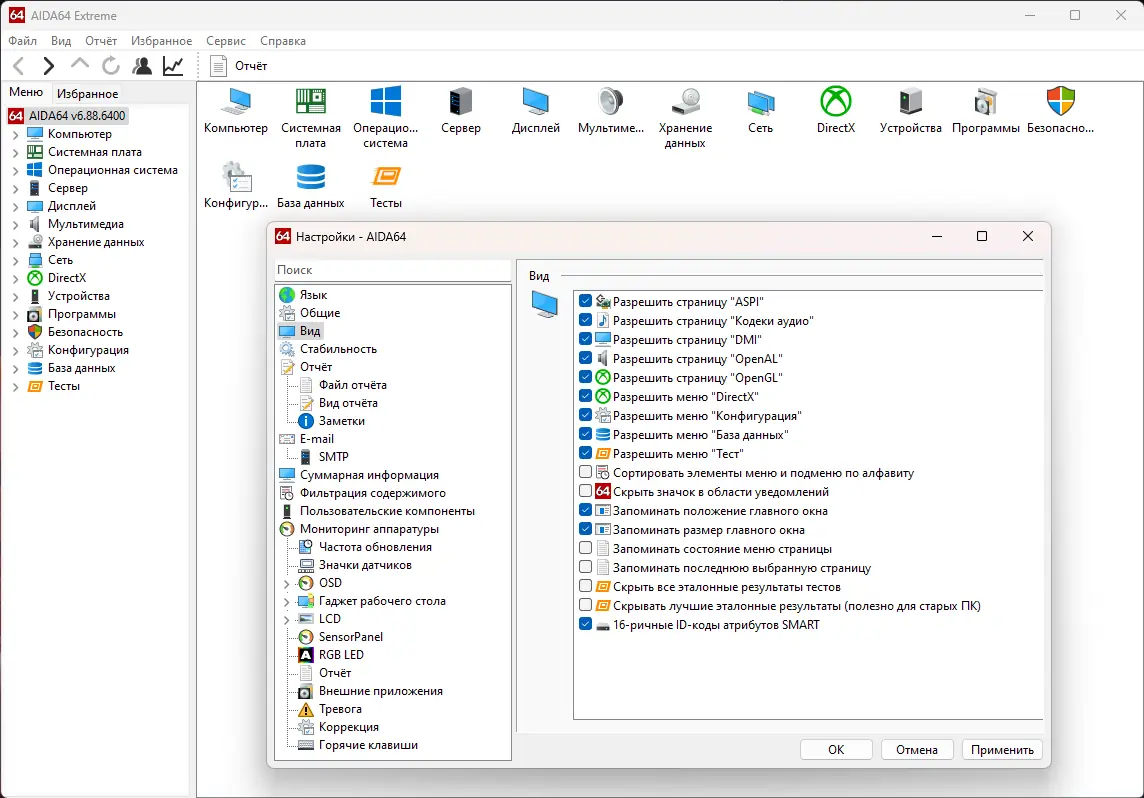This screenshot has height=798, width=1144.
Task: Select RGB LED in settings tree
Action: click(341, 655)
